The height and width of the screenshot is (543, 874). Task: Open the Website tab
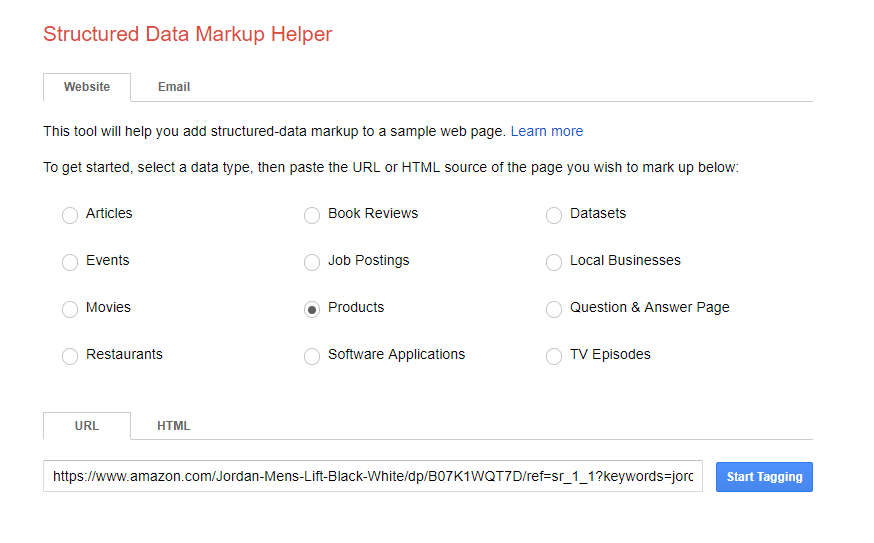pos(87,87)
